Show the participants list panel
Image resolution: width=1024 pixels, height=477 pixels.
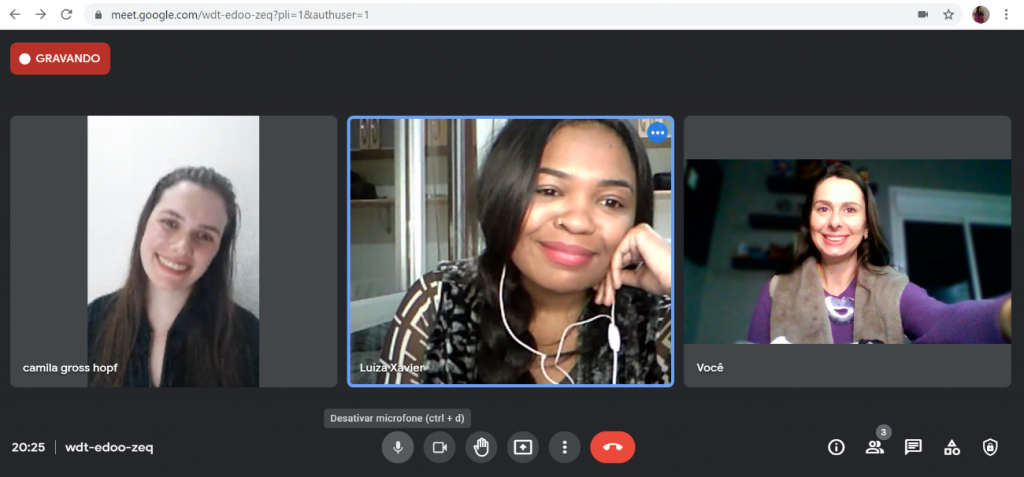coord(875,447)
